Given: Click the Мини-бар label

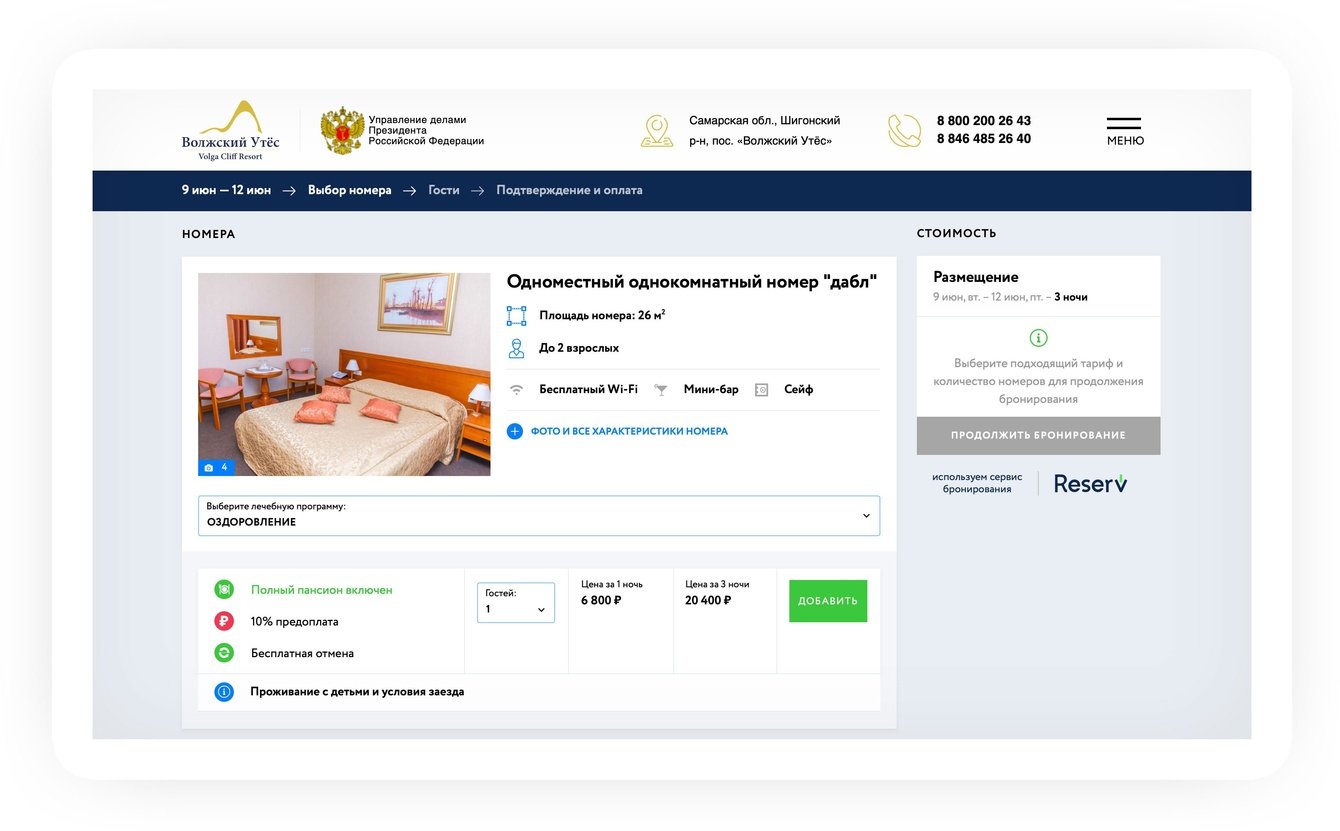Looking at the screenshot, I should 711,390.
